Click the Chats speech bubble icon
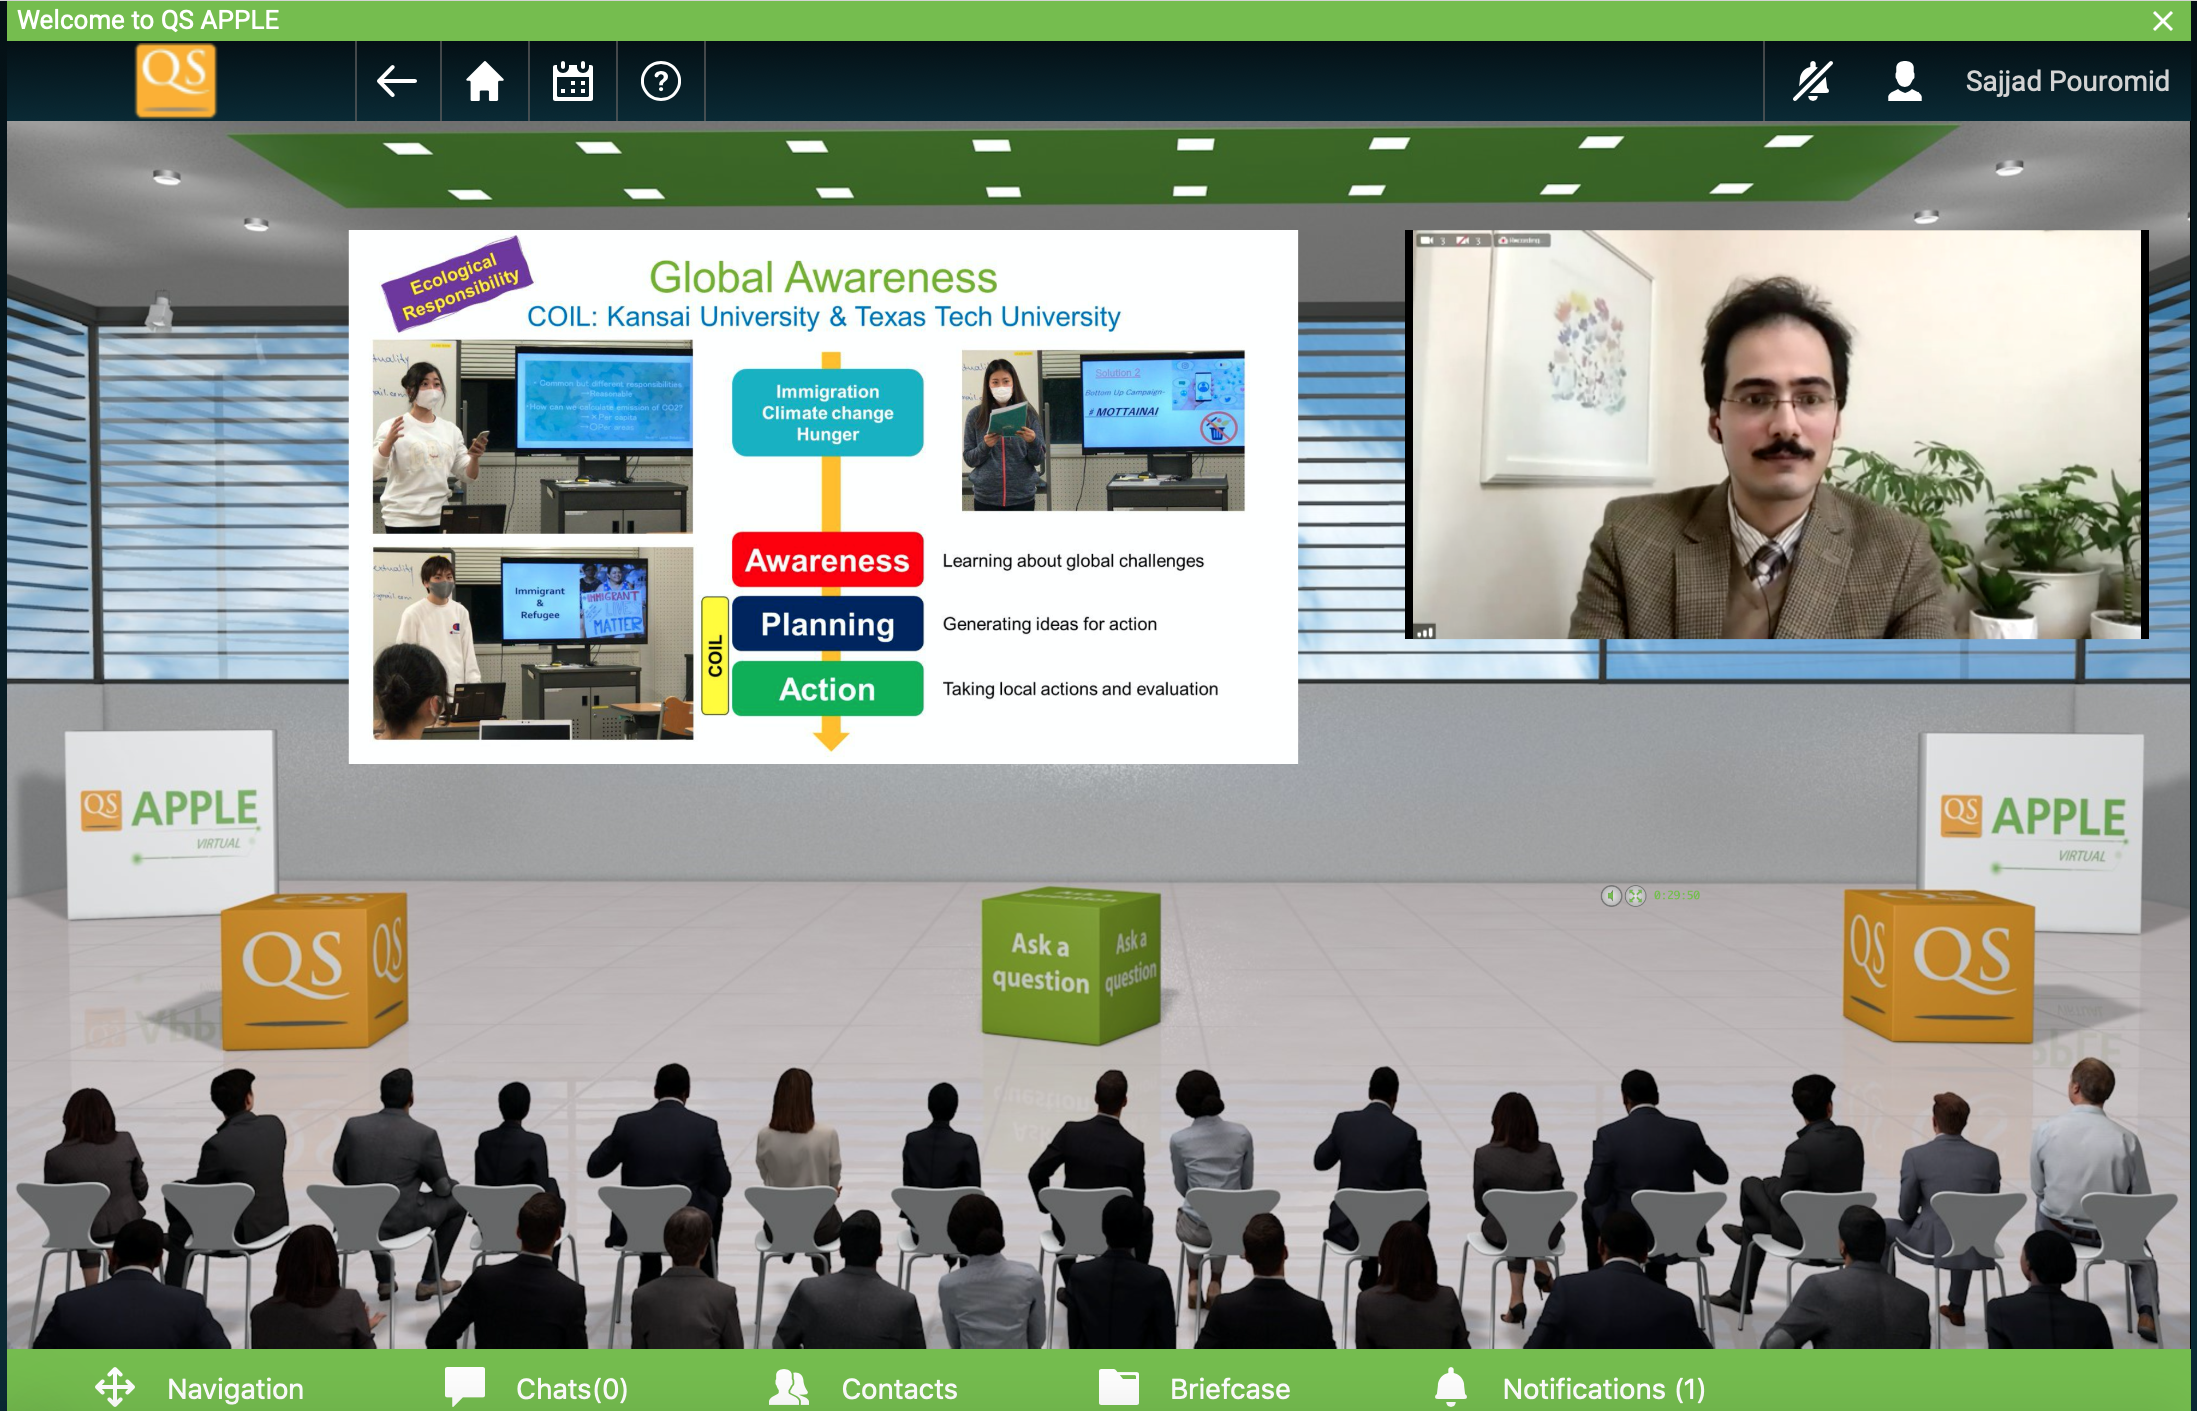 click(465, 1386)
